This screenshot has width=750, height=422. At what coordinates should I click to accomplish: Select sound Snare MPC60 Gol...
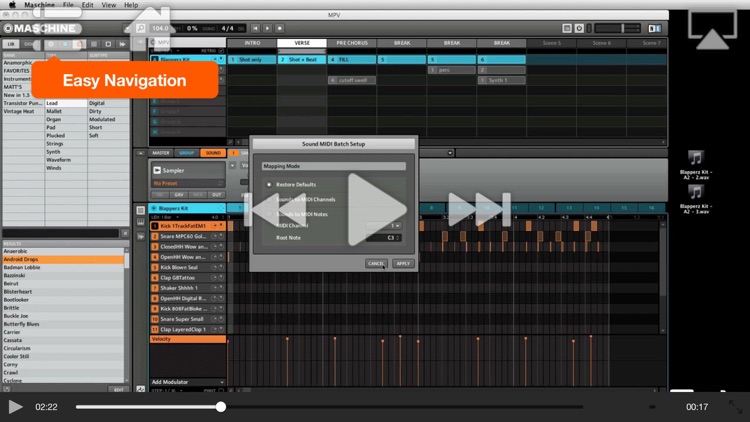click(x=188, y=236)
